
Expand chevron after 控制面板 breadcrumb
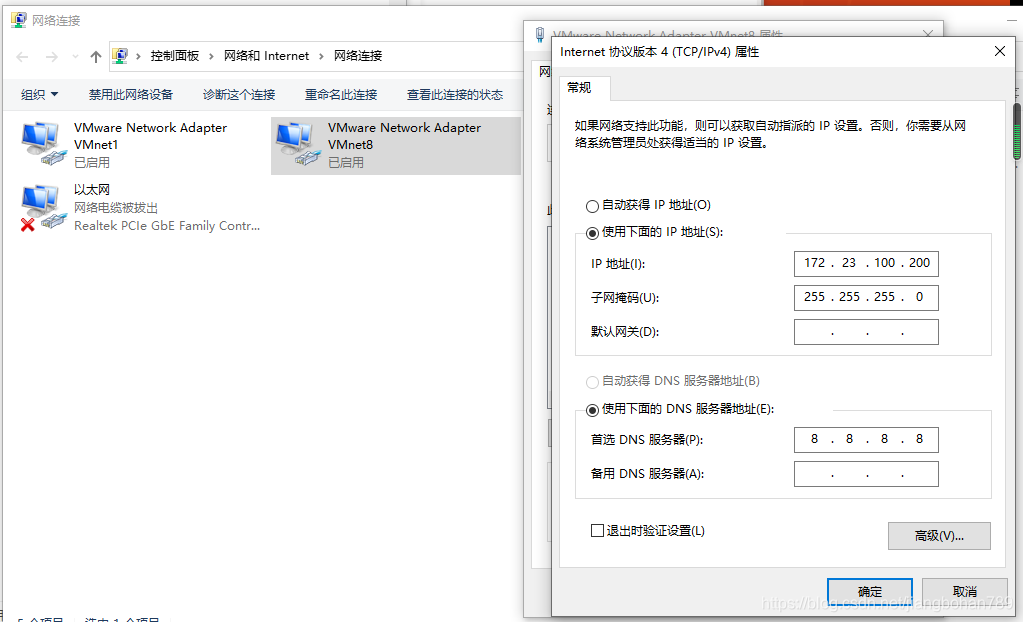211,57
